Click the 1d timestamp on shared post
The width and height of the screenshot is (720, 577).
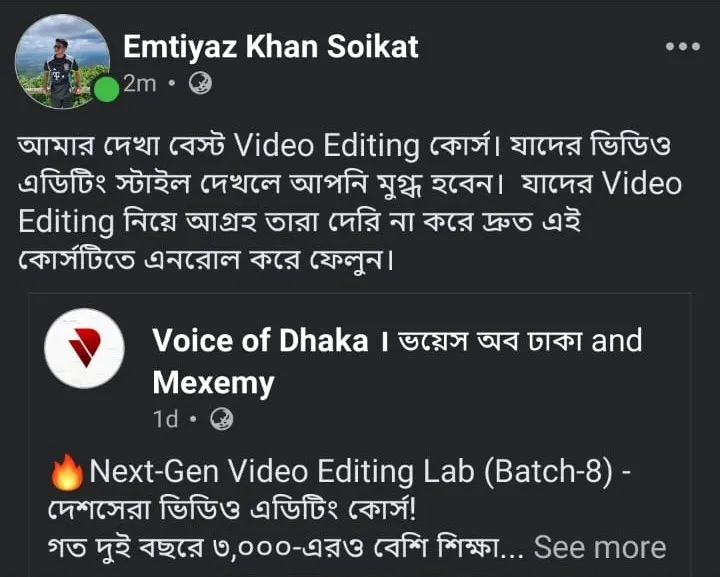[165, 419]
